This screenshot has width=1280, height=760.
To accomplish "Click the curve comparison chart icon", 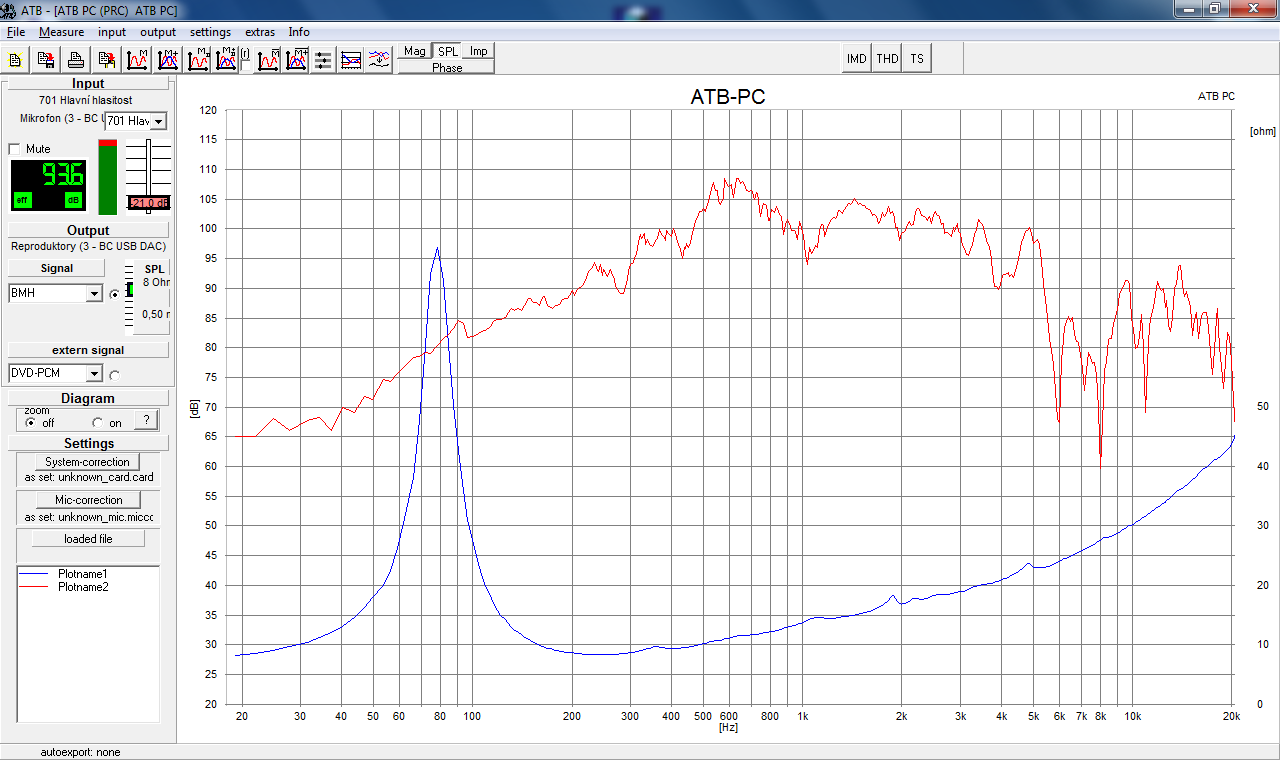I will [351, 60].
